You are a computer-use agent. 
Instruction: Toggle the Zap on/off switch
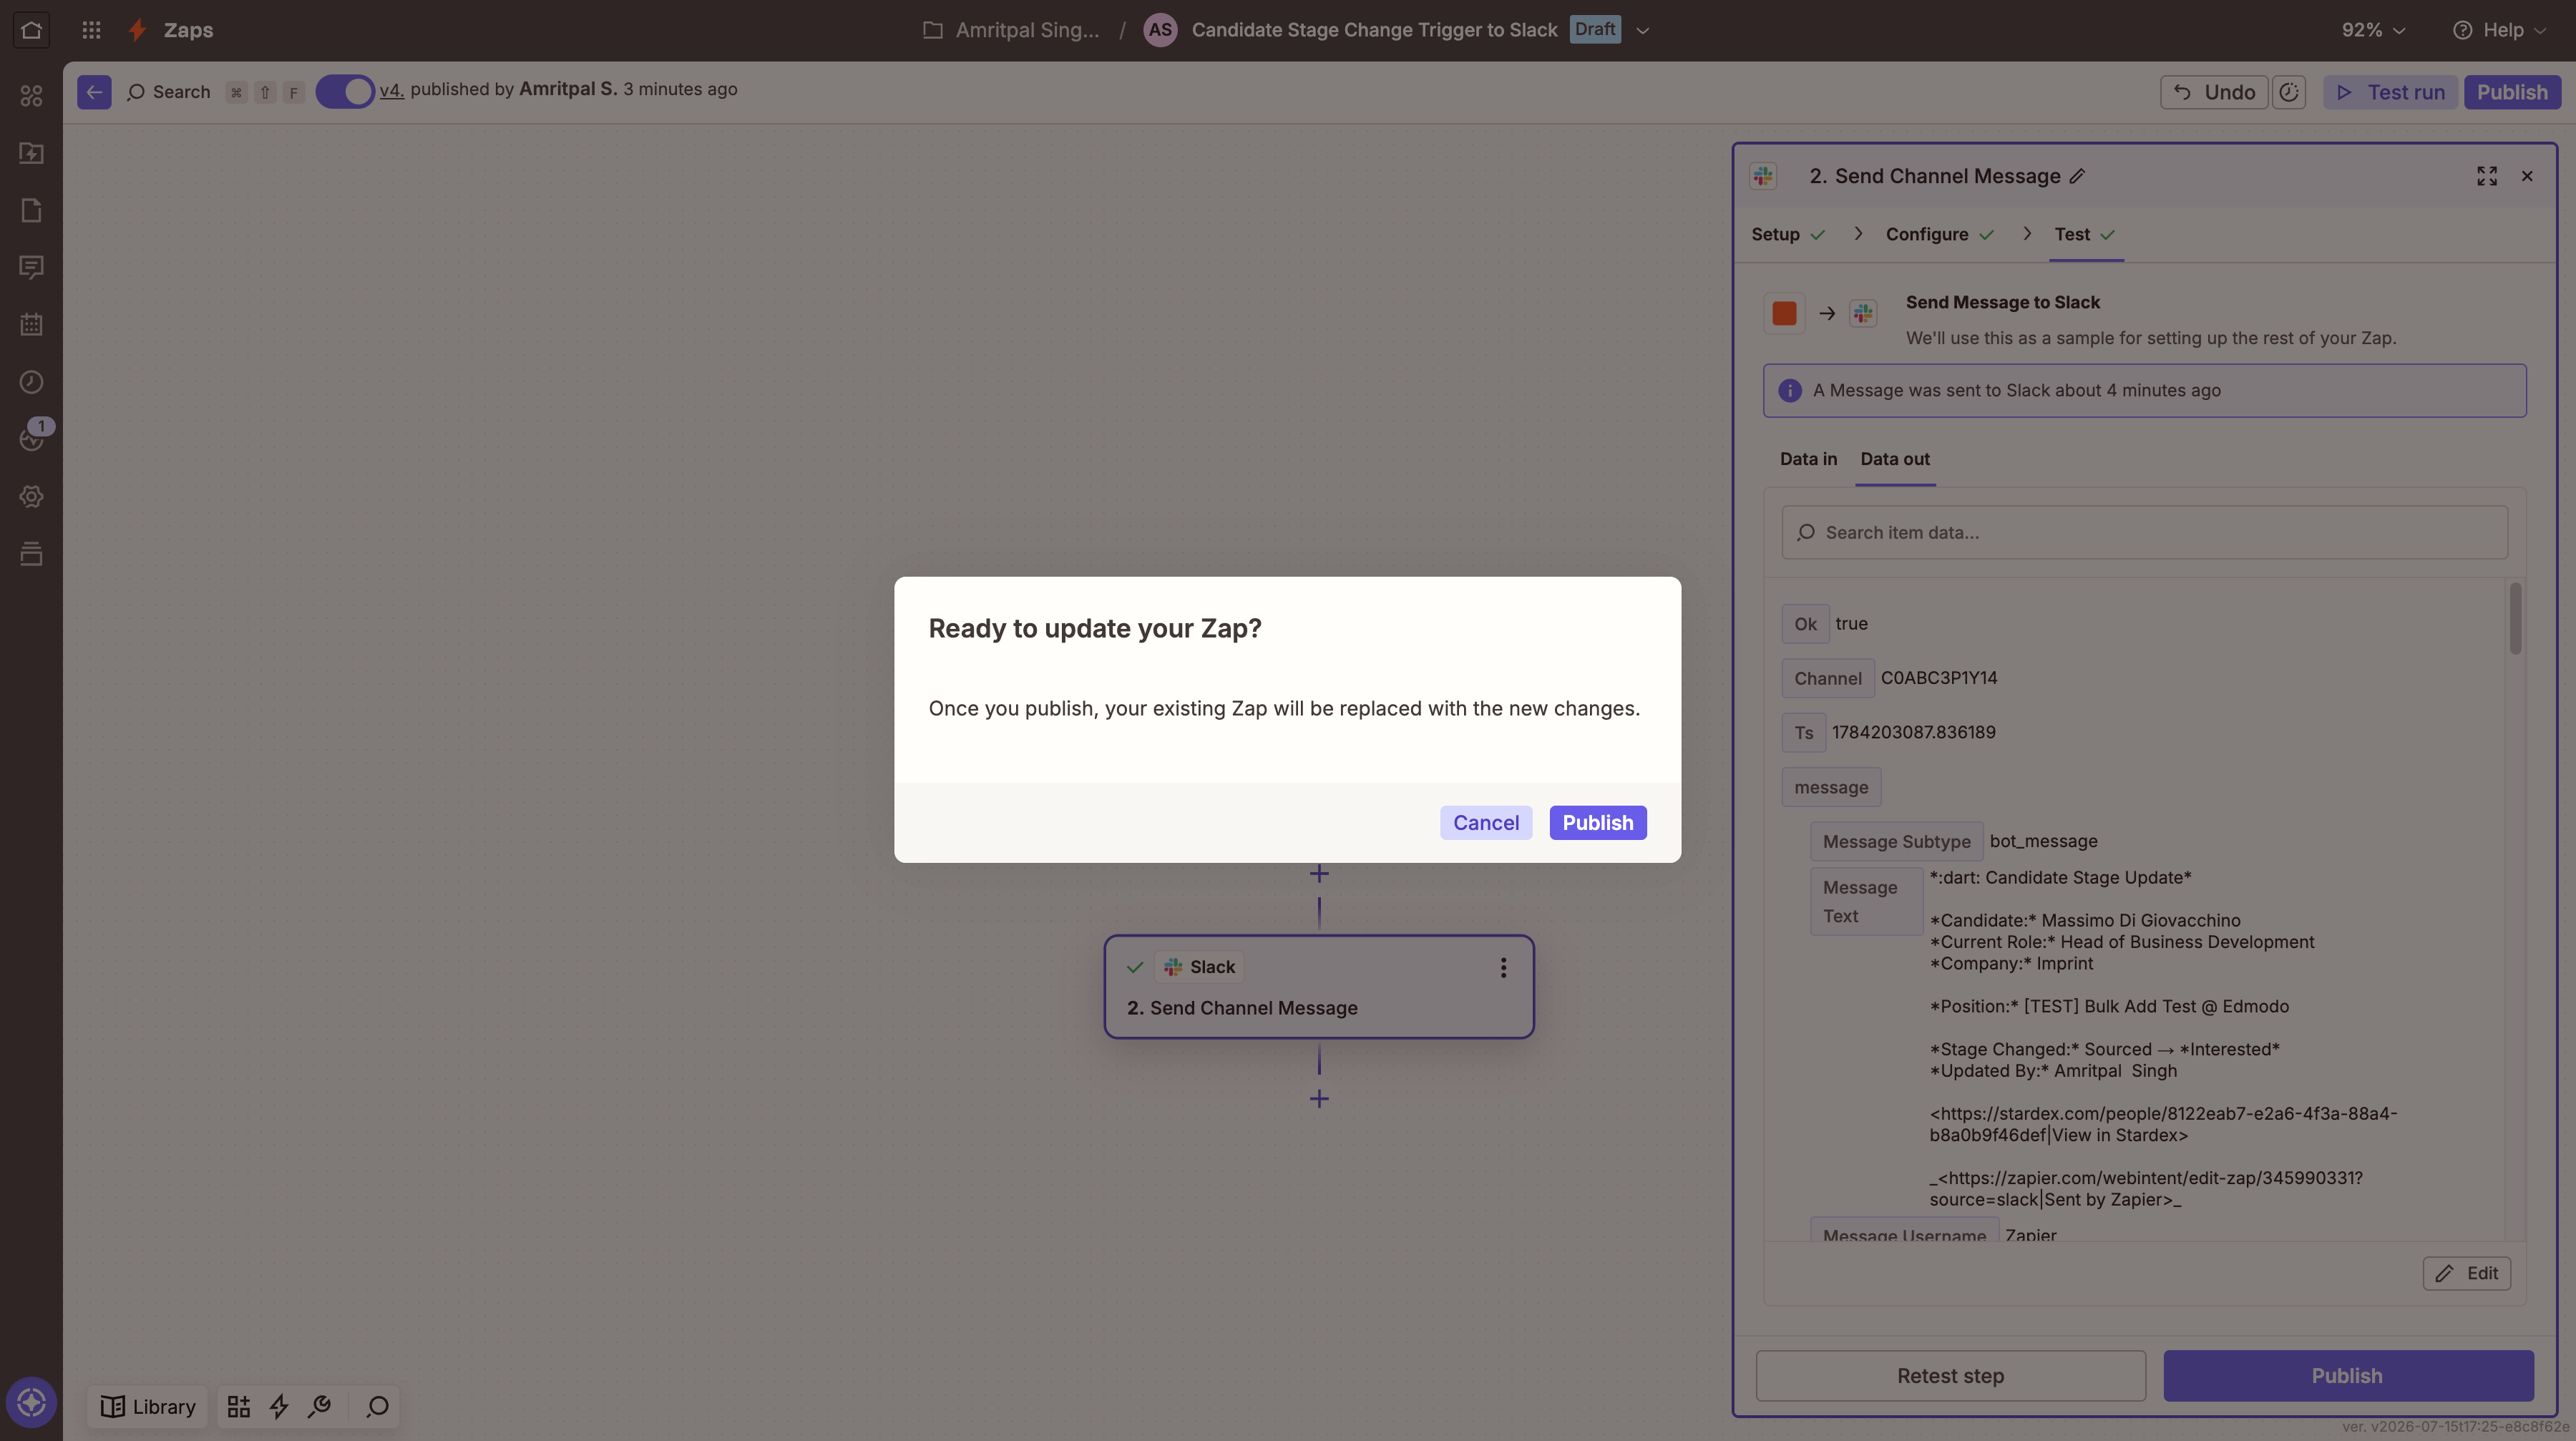pos(345,91)
